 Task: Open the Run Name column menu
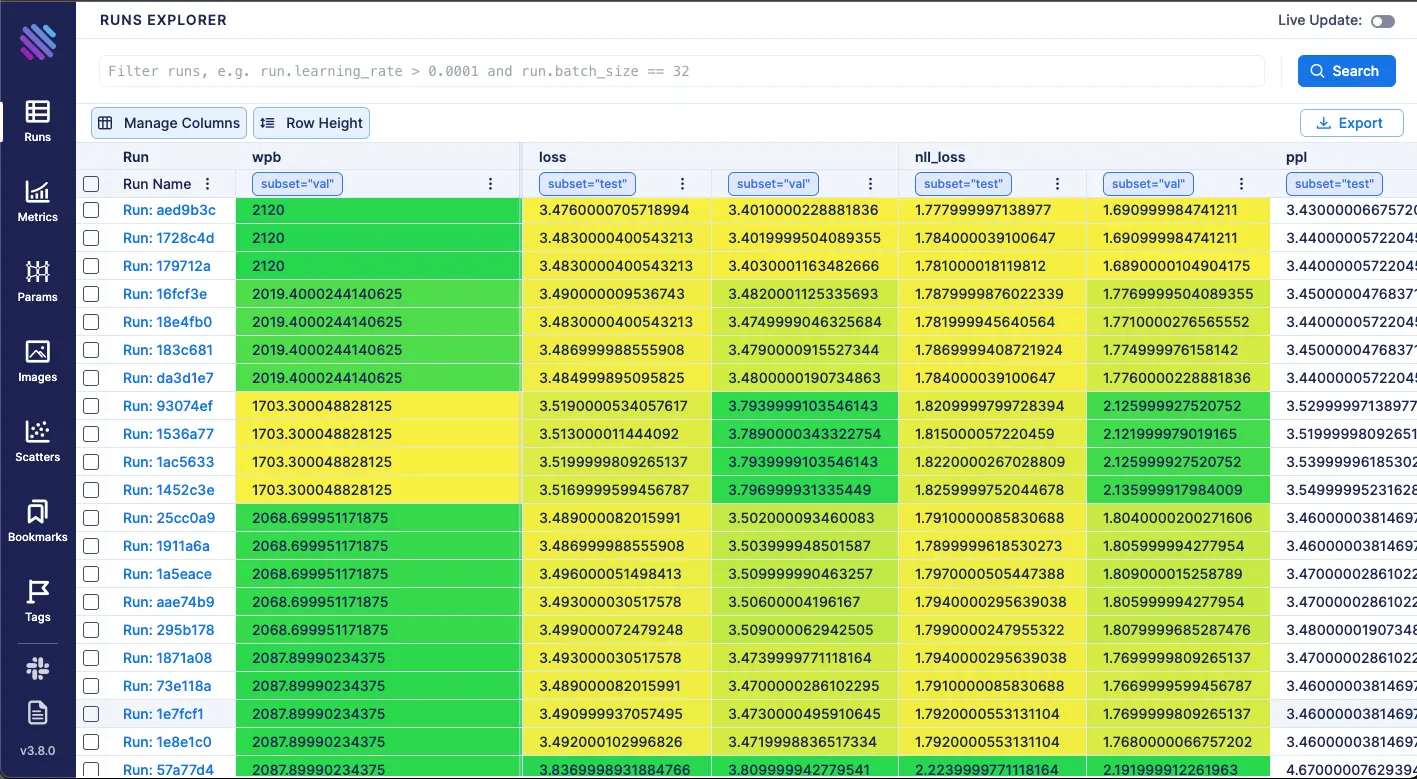(x=208, y=184)
